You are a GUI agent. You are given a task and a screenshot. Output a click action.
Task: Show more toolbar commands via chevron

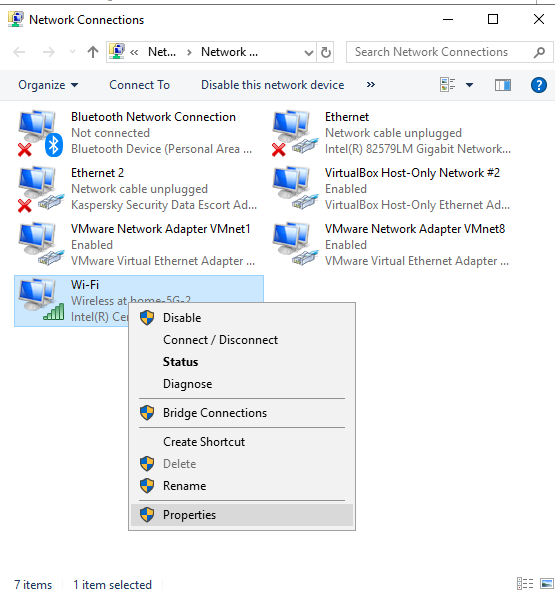(x=371, y=84)
